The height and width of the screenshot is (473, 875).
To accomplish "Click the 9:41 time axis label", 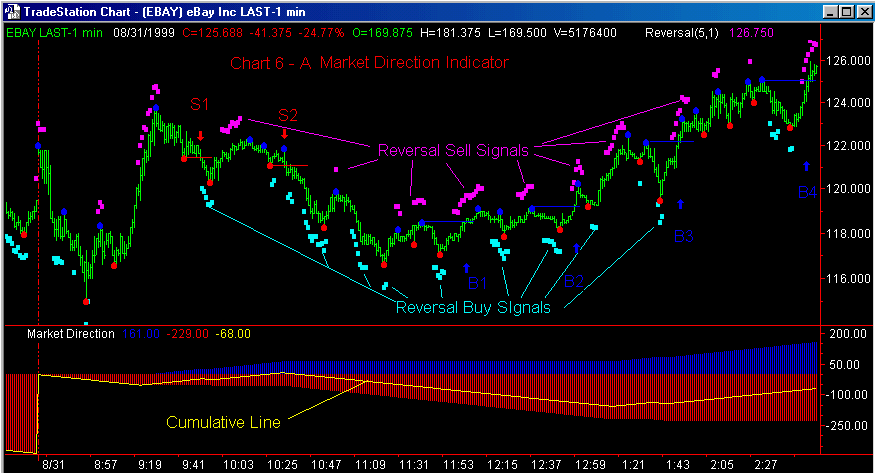I will [194, 465].
